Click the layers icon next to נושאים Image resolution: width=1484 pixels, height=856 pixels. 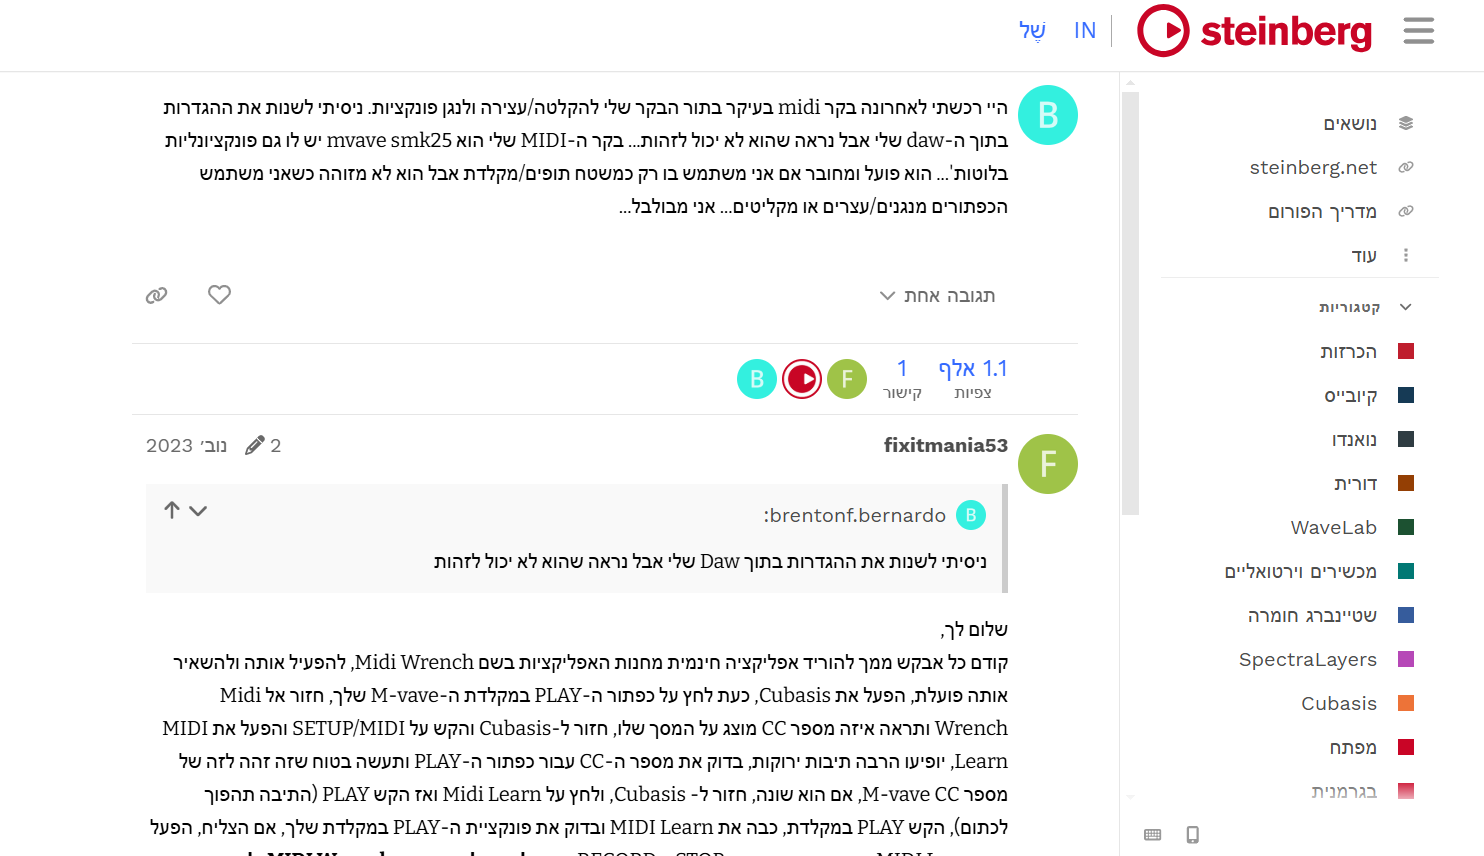(1406, 124)
